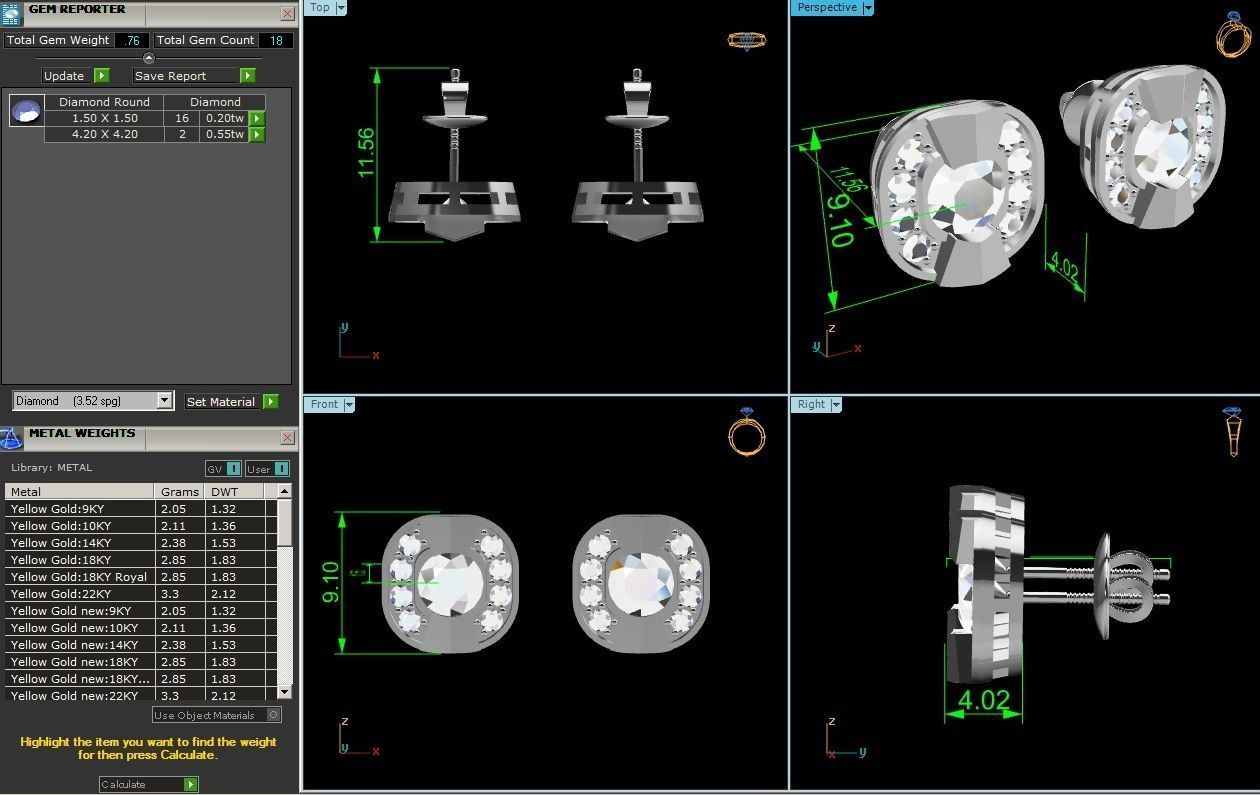
Task: Click the gem icon in Top viewport corner
Action: click(x=746, y=41)
